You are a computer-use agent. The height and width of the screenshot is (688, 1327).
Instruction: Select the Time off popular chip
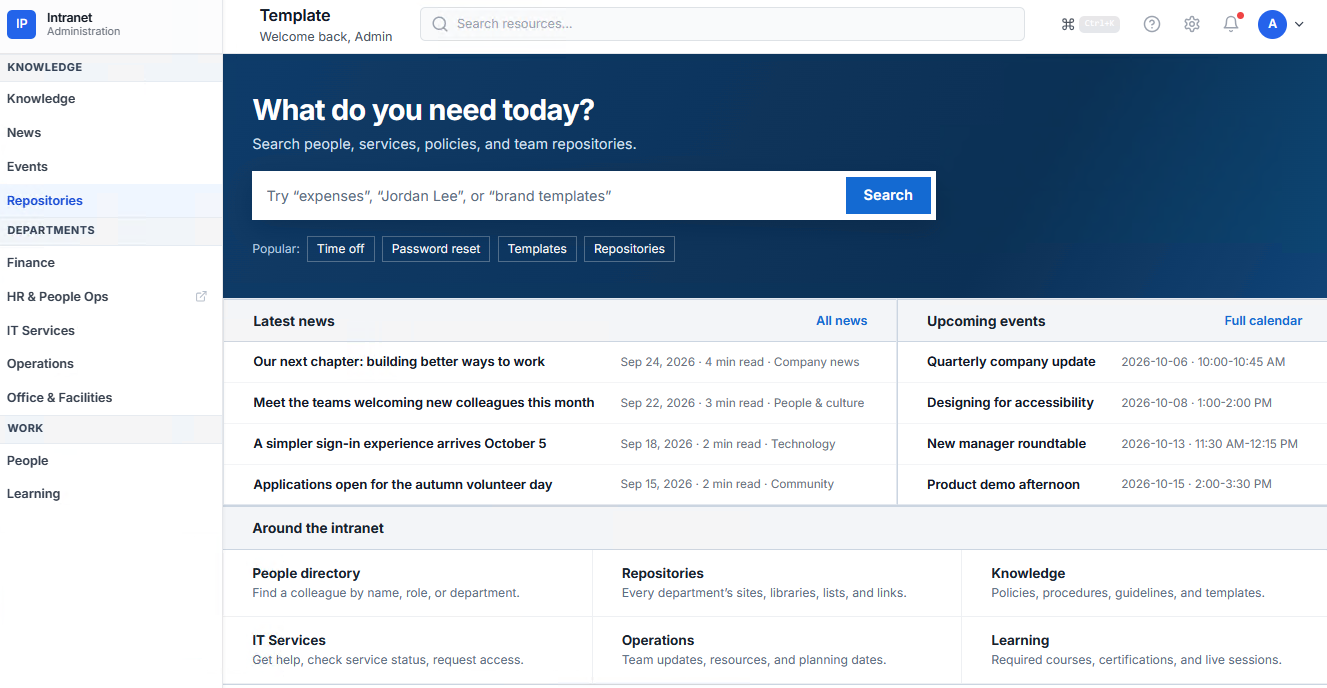(x=341, y=249)
